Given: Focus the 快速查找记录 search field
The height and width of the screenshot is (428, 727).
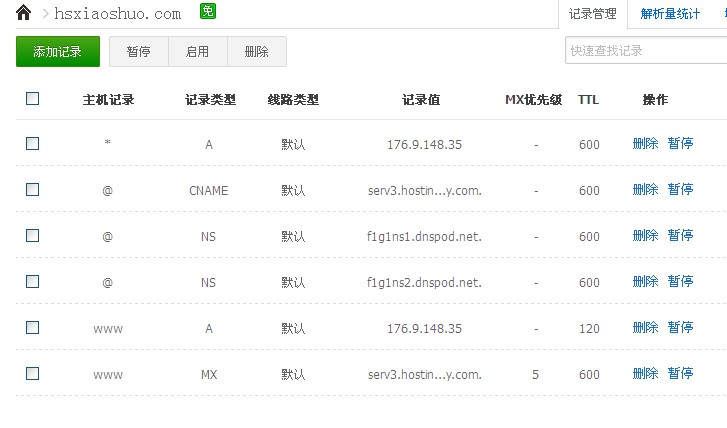Looking at the screenshot, I should click(646, 51).
